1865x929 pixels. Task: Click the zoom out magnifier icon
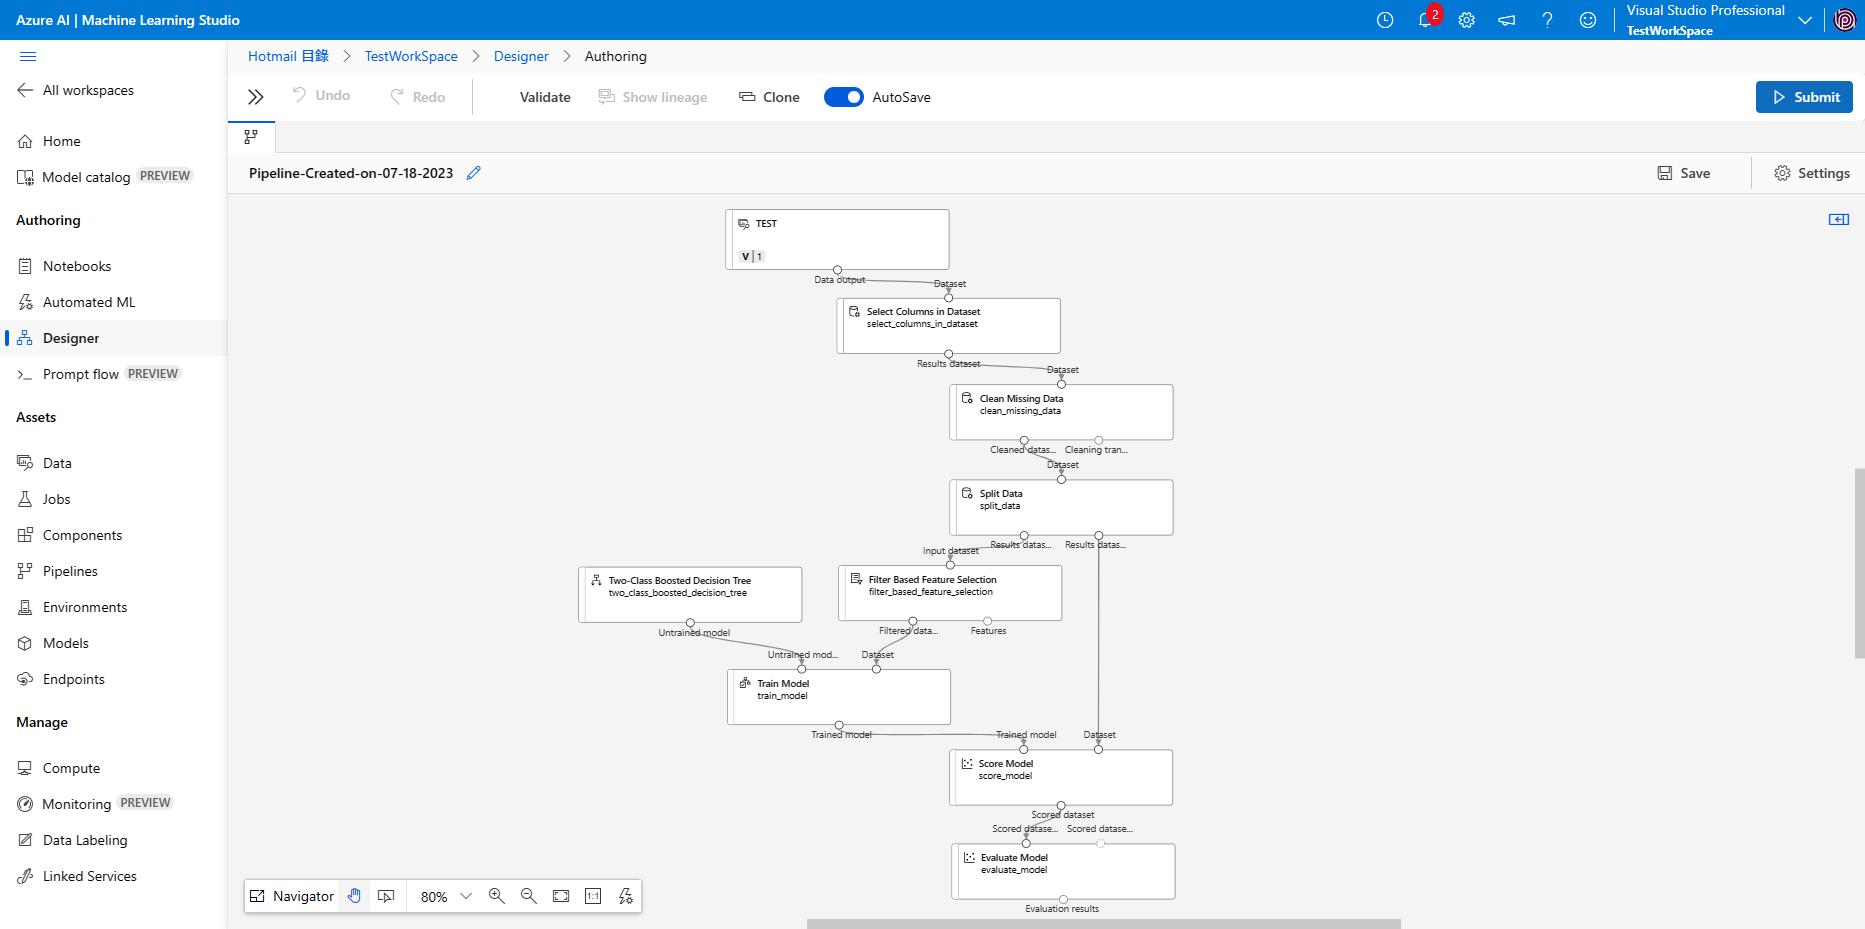[x=529, y=896]
